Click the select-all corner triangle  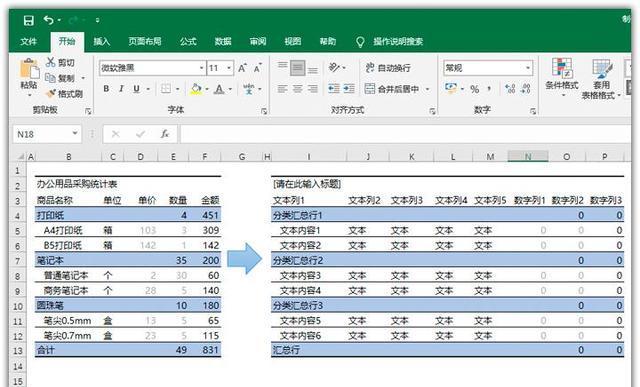(20, 156)
